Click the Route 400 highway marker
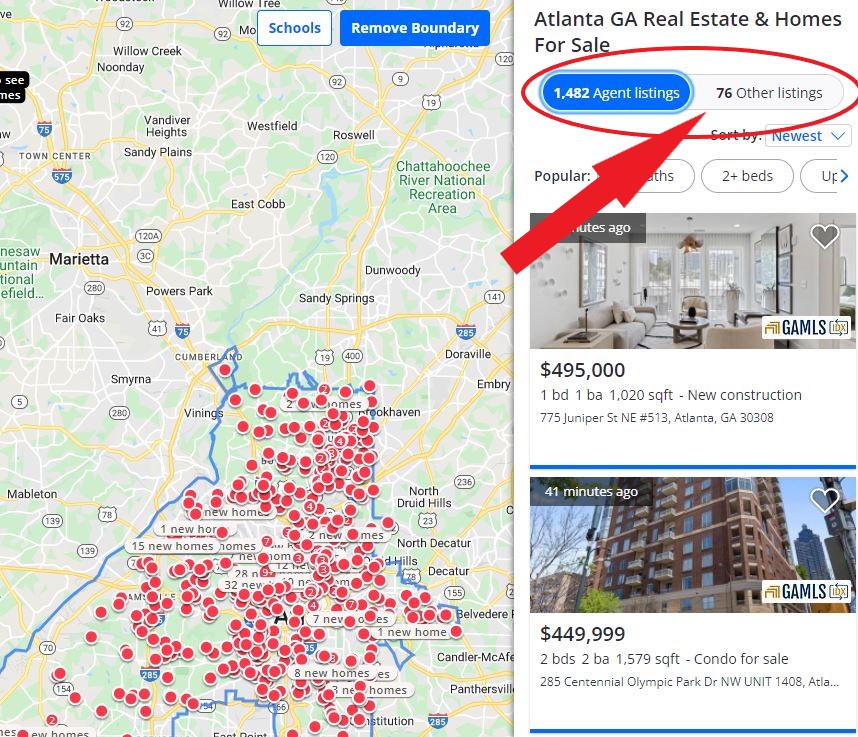The width and height of the screenshot is (858, 737). (x=352, y=356)
